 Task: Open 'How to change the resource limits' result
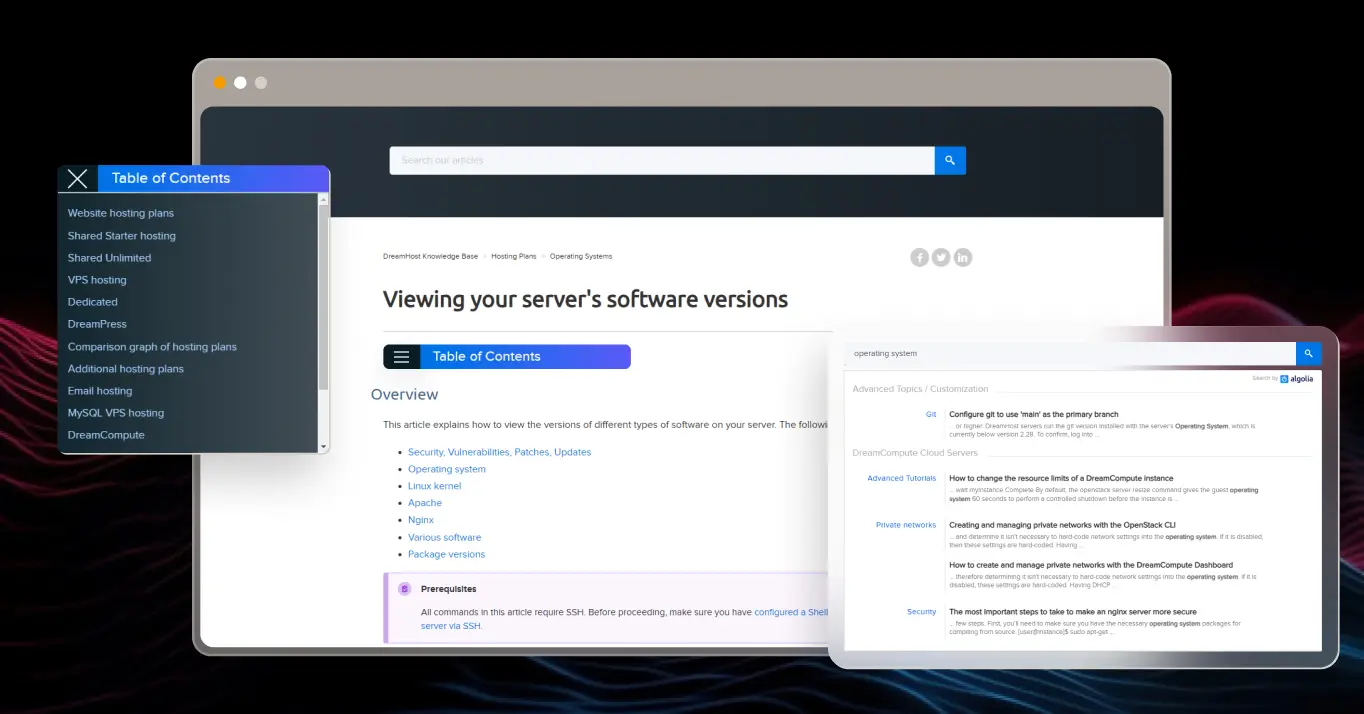1061,478
